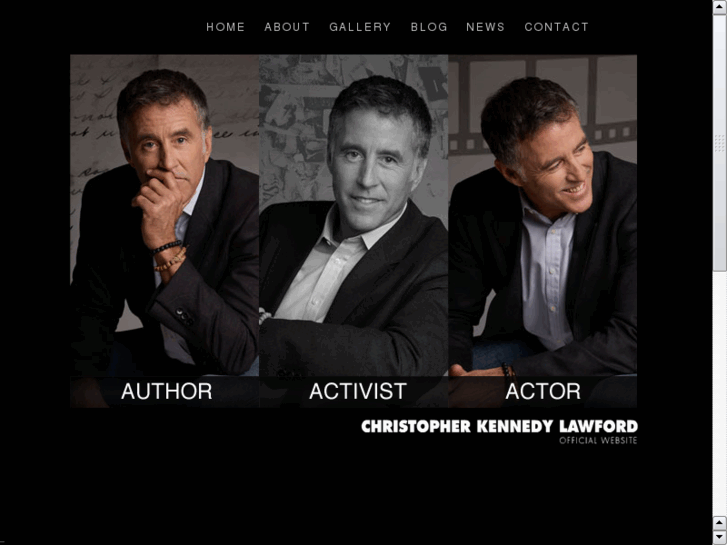The height and width of the screenshot is (545, 727).
Task: Open the HOME menu item
Action: (x=225, y=27)
